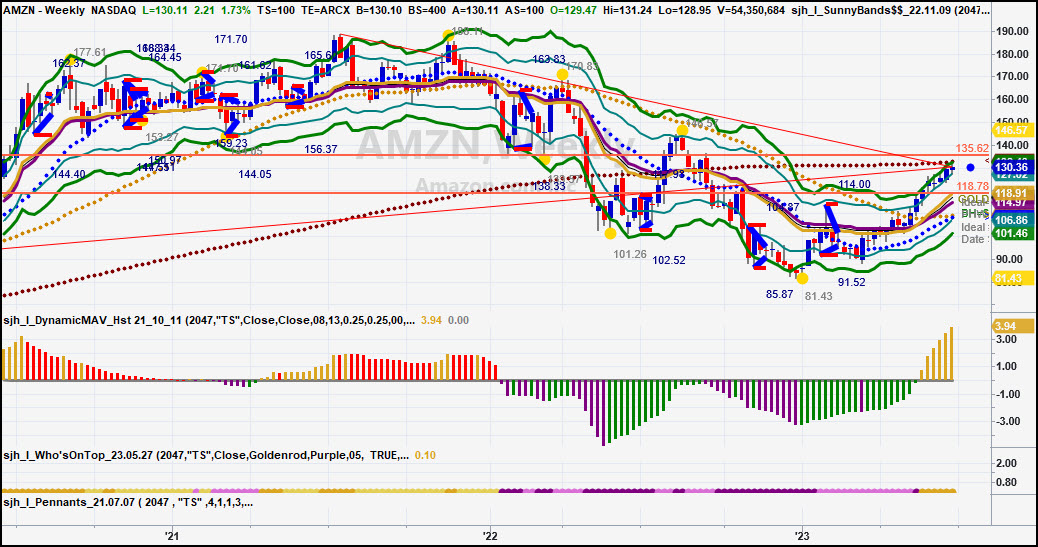Click the '21 year marker on time axis
Viewport: 1038px width, 547px height.
pos(172,535)
